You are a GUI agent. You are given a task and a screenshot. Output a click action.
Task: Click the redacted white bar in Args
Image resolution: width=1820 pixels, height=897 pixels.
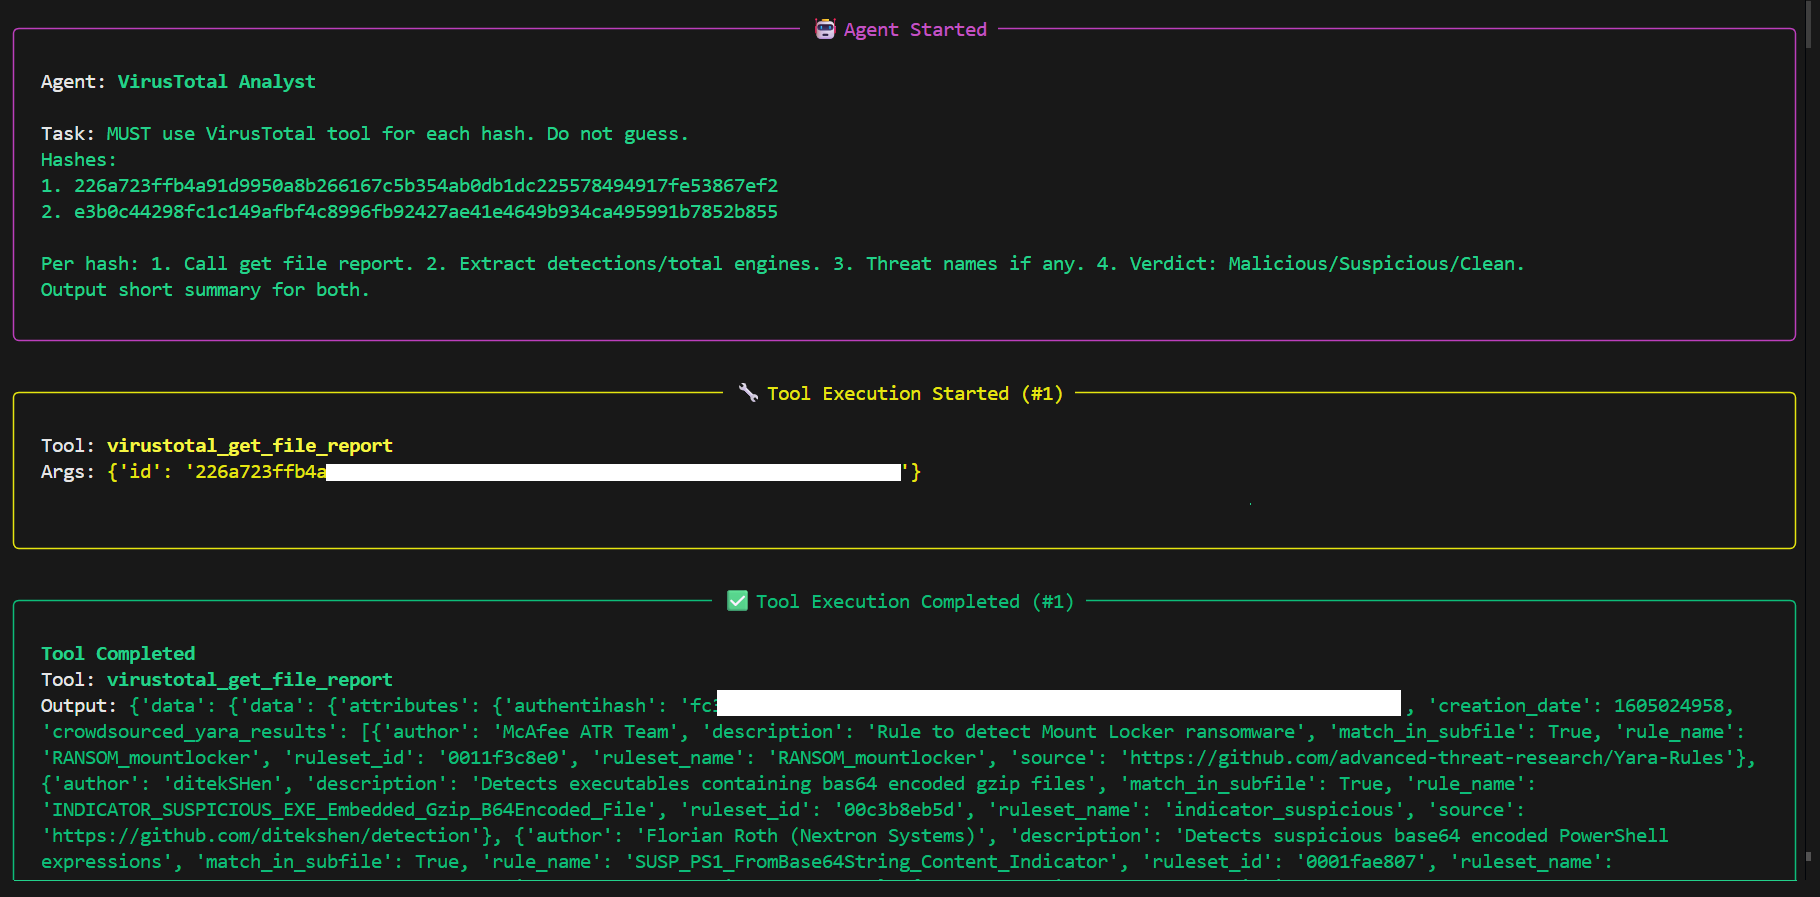pyautogui.click(x=613, y=472)
